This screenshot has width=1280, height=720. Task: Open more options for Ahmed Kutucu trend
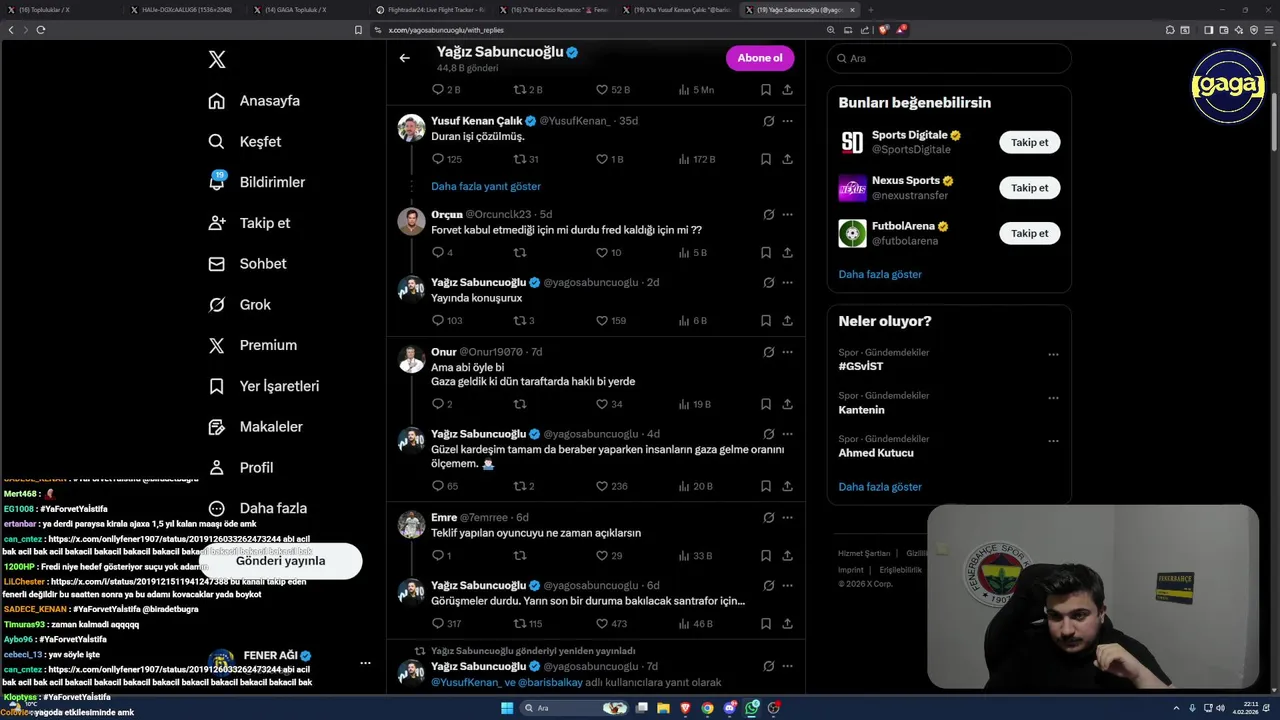pos(1053,441)
